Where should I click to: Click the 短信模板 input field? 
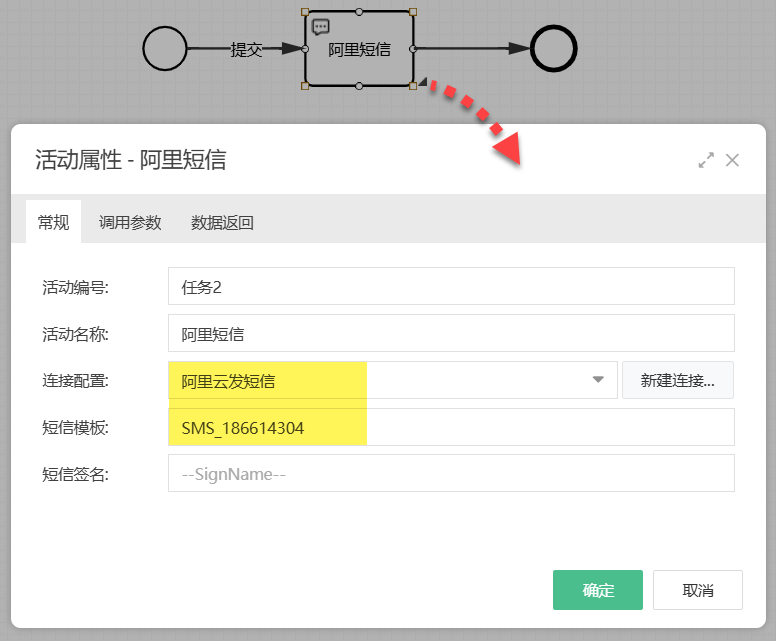coord(451,427)
